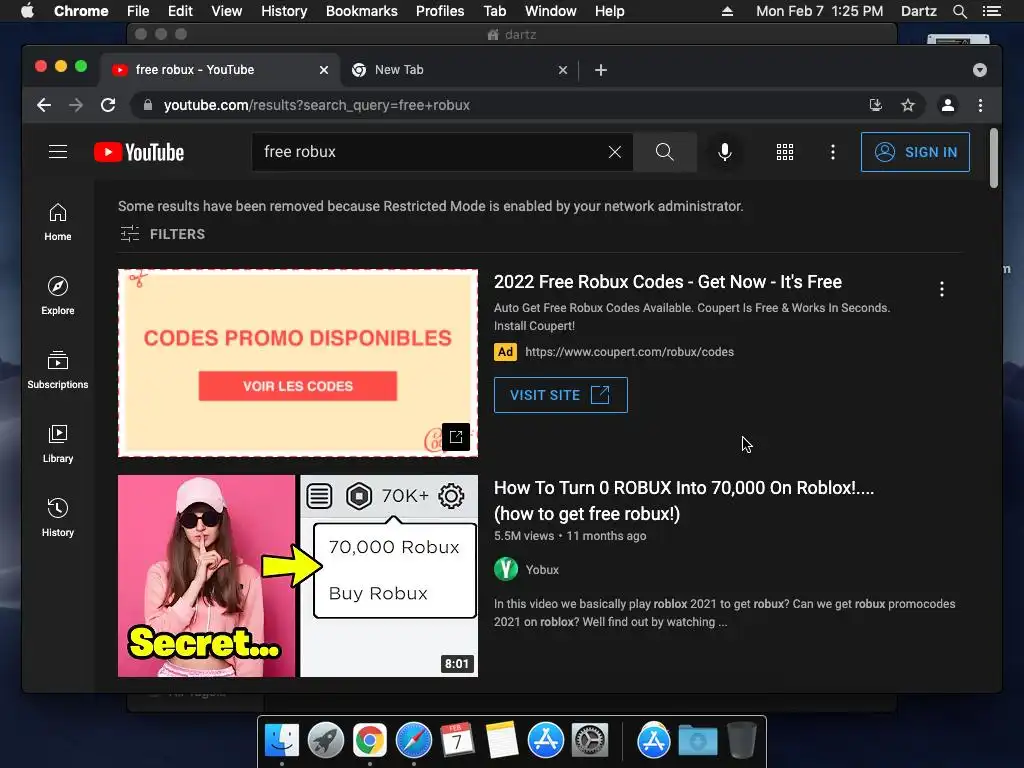
Task: Click the SIGN IN button
Action: click(x=915, y=152)
